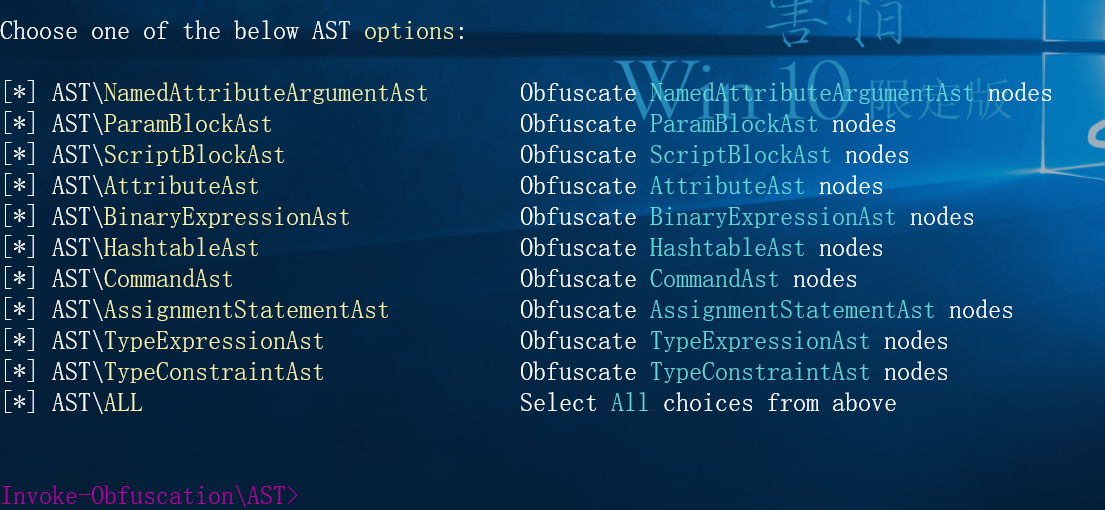Select the AST\CommandAst entry
The height and width of the screenshot is (510, 1105).
click(x=142, y=279)
